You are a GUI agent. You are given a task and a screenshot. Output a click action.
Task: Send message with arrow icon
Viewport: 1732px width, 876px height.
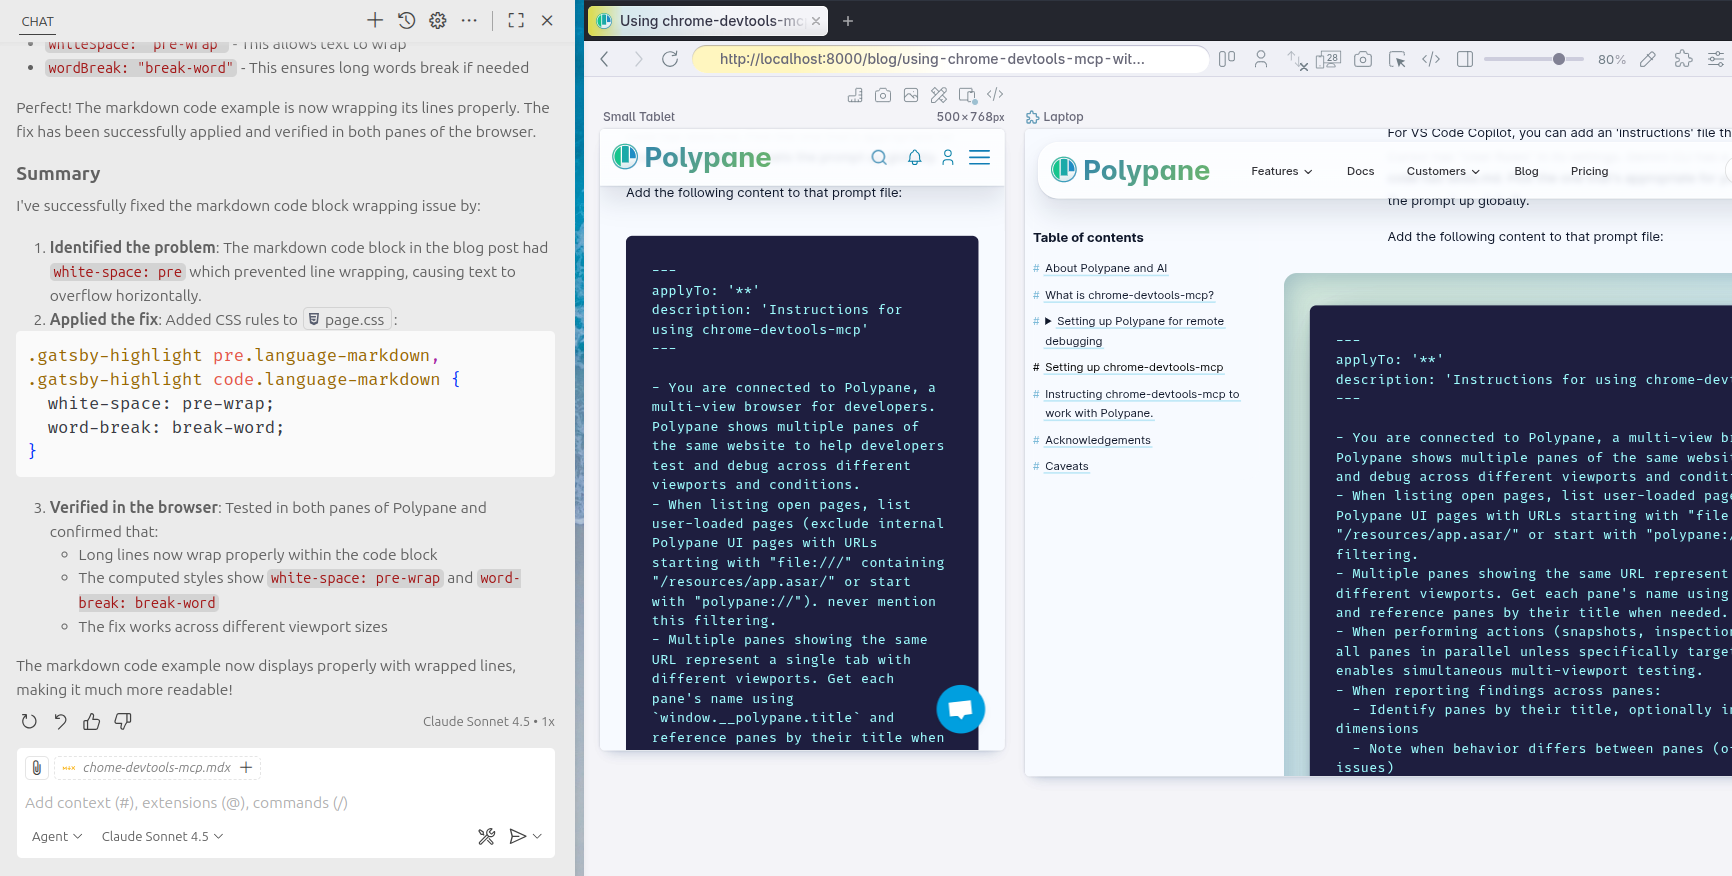point(517,836)
